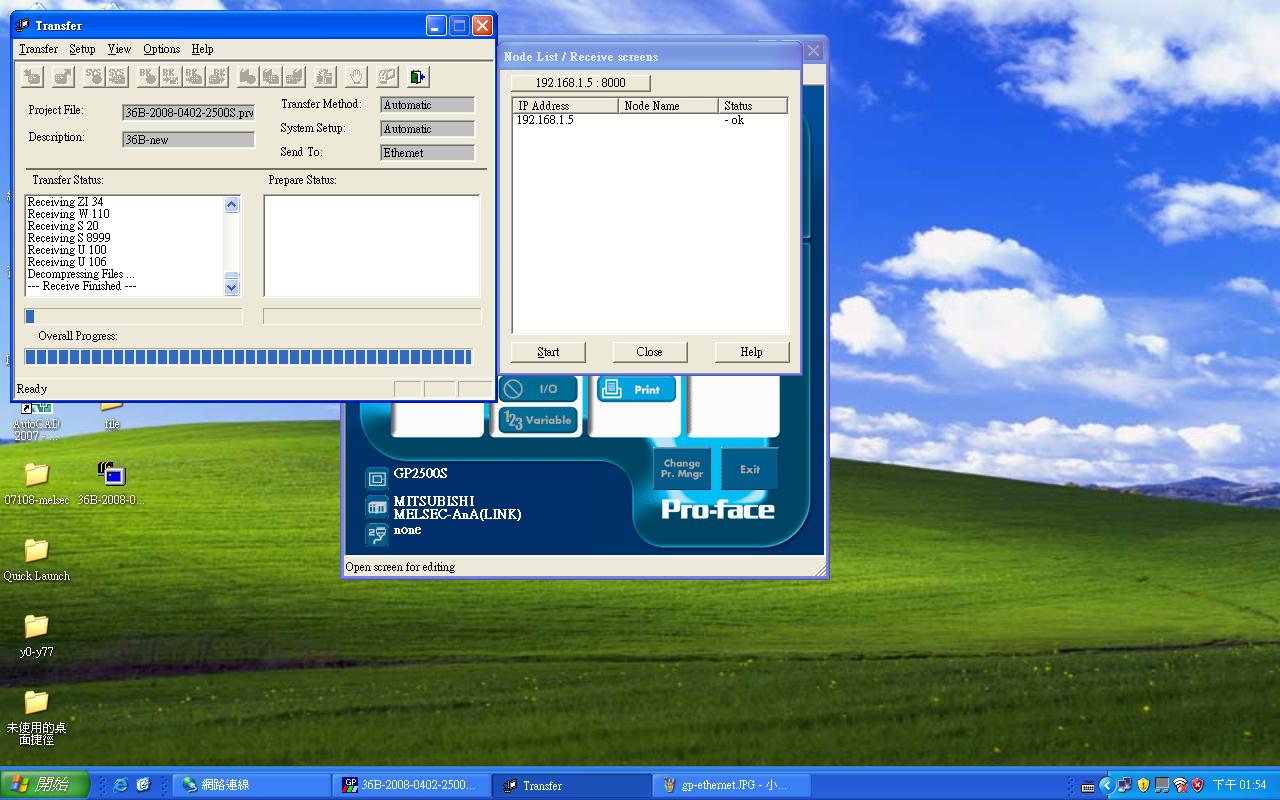Click the hand icon in Transfer toolbar
This screenshot has width=1280, height=800.
[x=356, y=76]
